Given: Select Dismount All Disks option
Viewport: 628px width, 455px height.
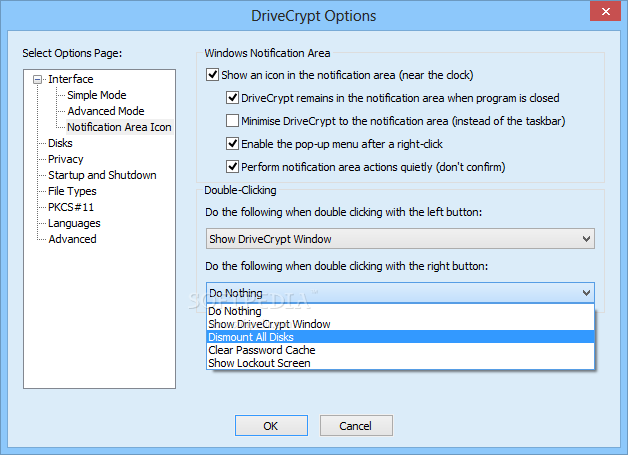Looking at the screenshot, I should coord(400,337).
